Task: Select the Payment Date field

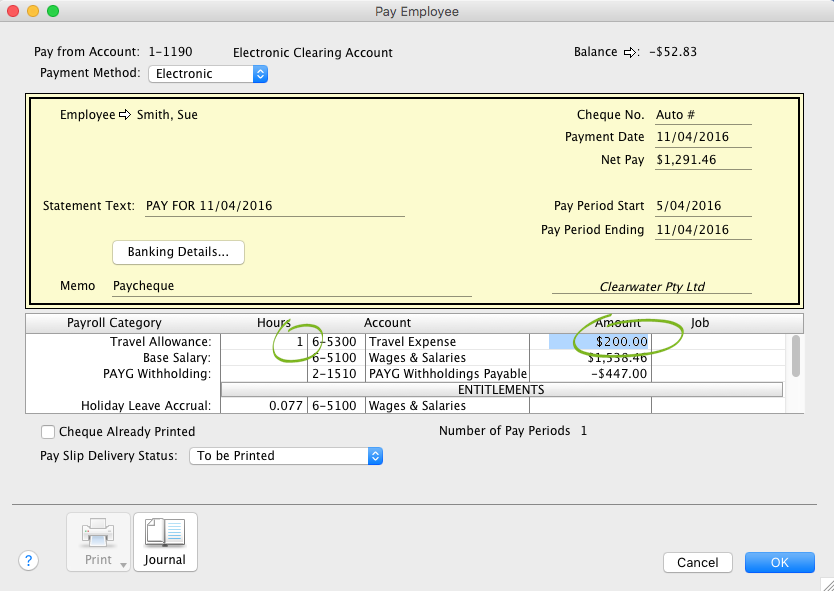Action: 702,137
